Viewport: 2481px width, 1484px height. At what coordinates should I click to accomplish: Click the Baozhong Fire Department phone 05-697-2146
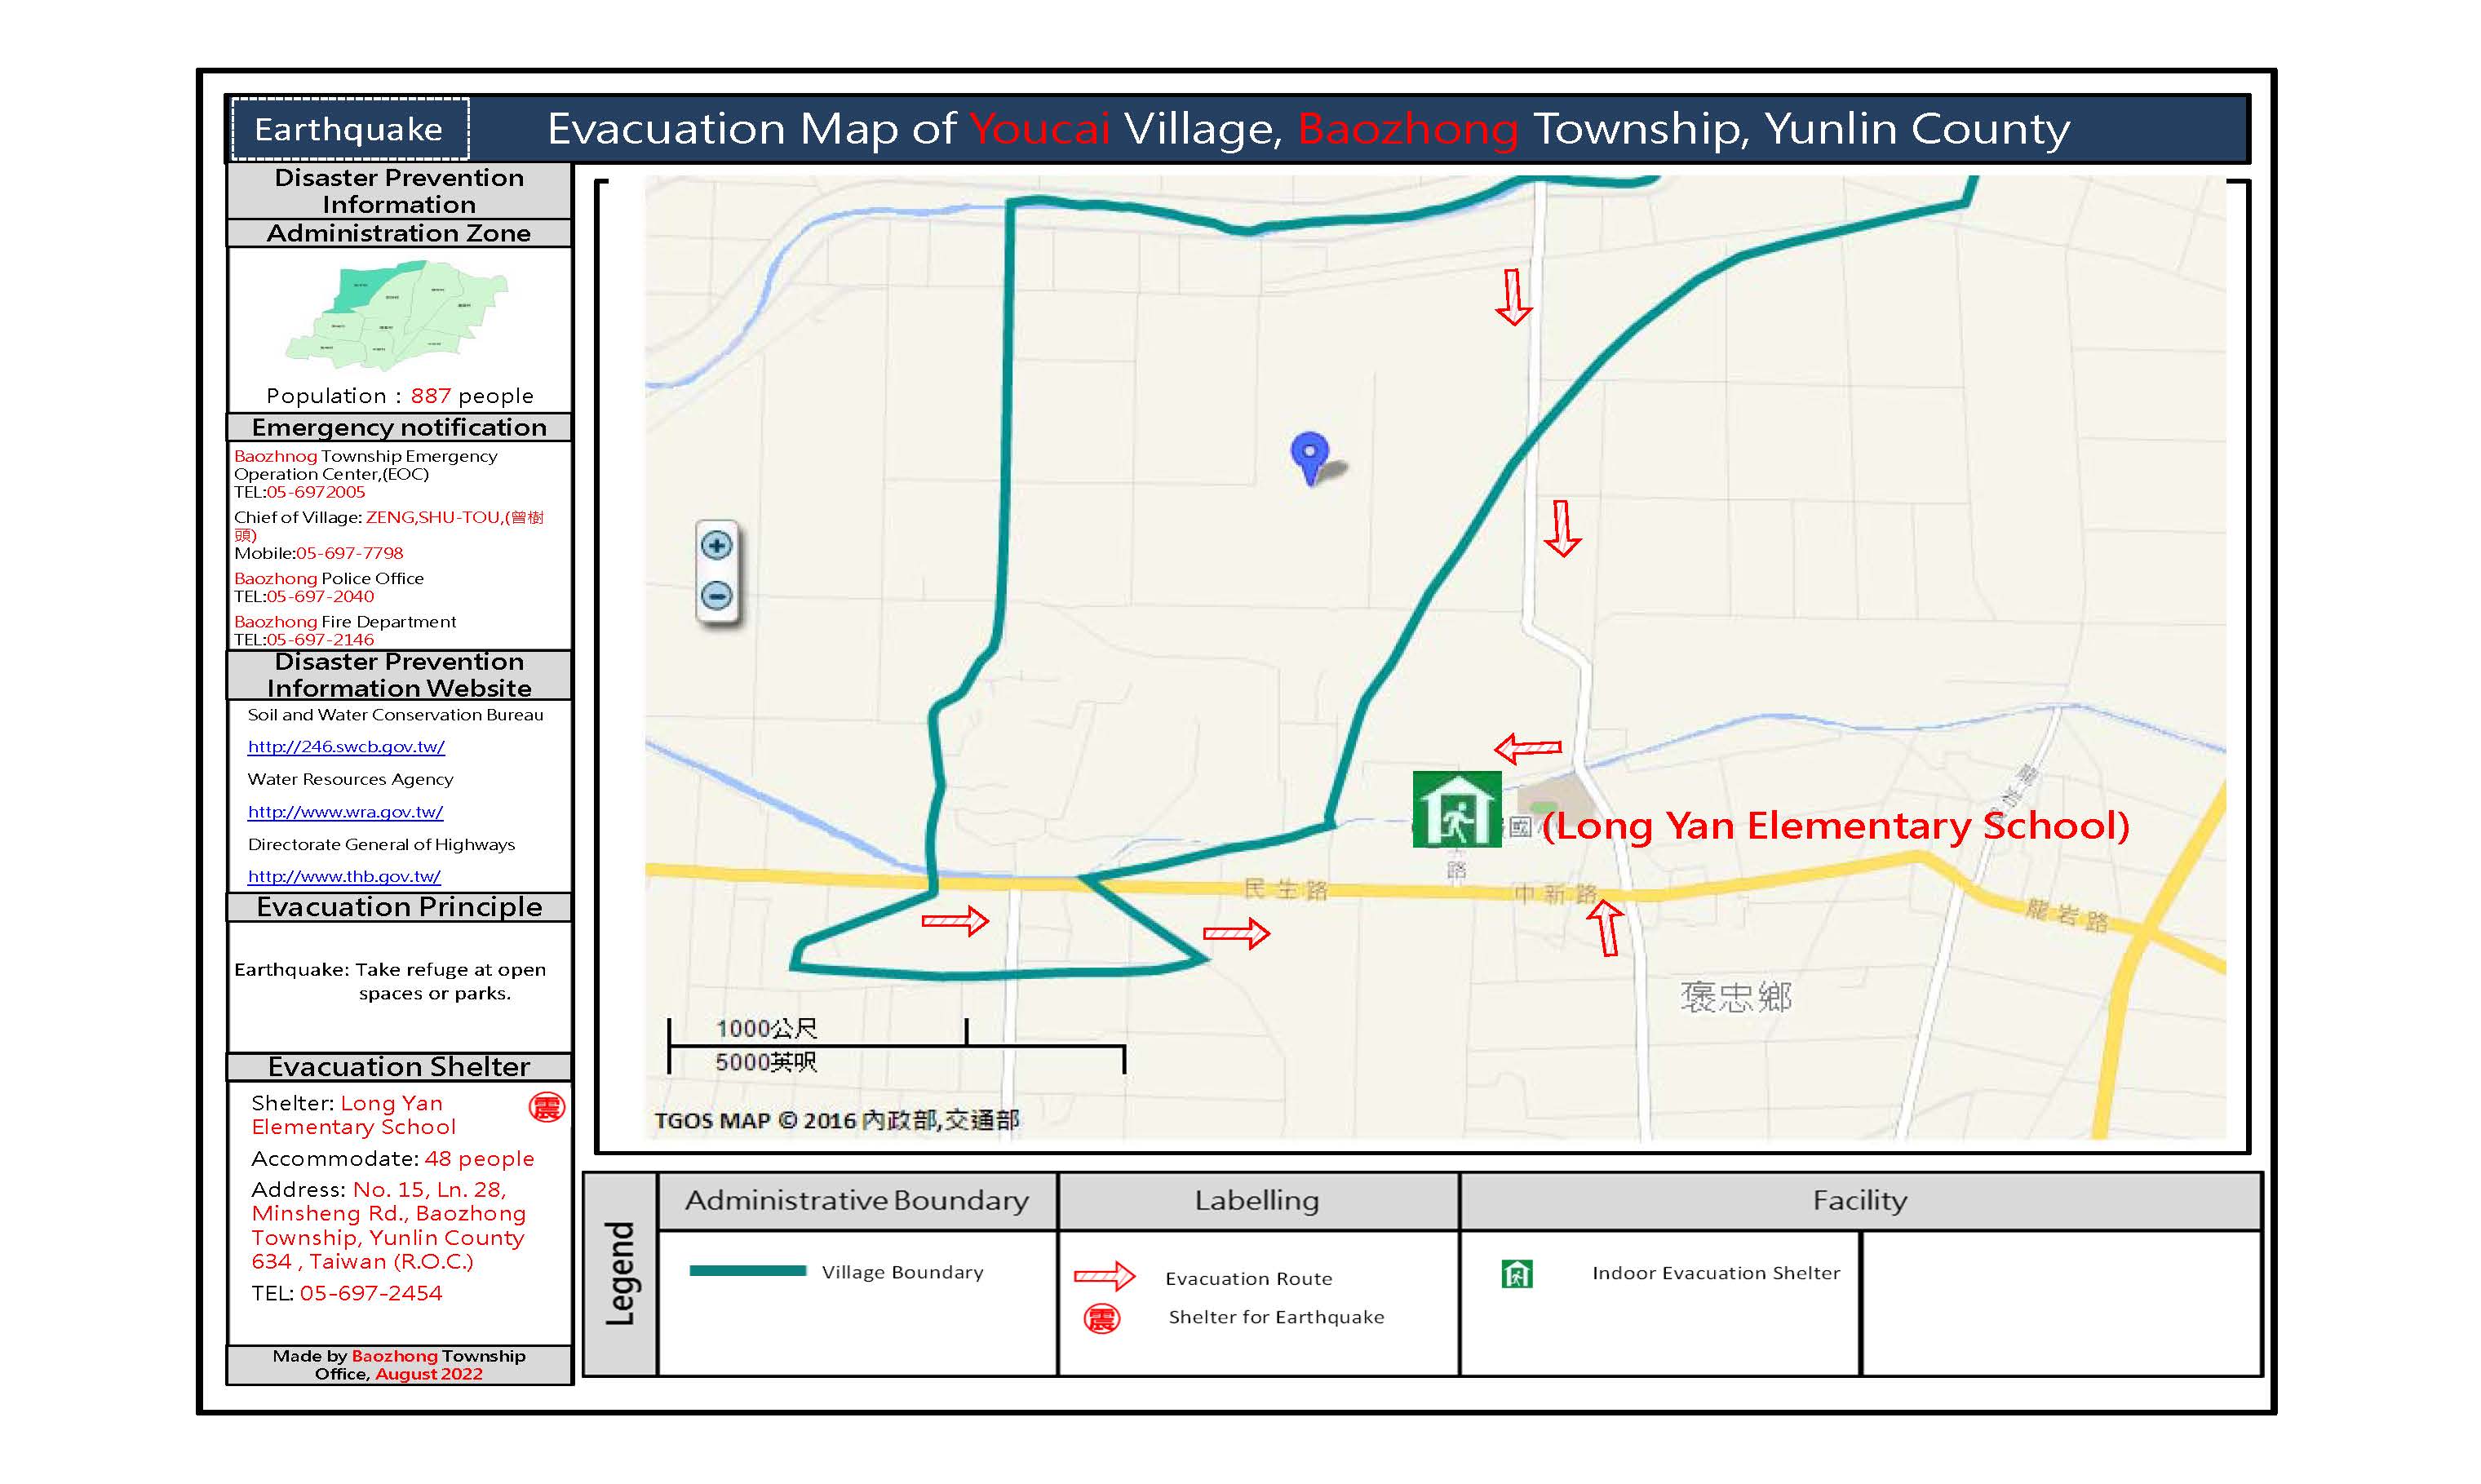304,639
